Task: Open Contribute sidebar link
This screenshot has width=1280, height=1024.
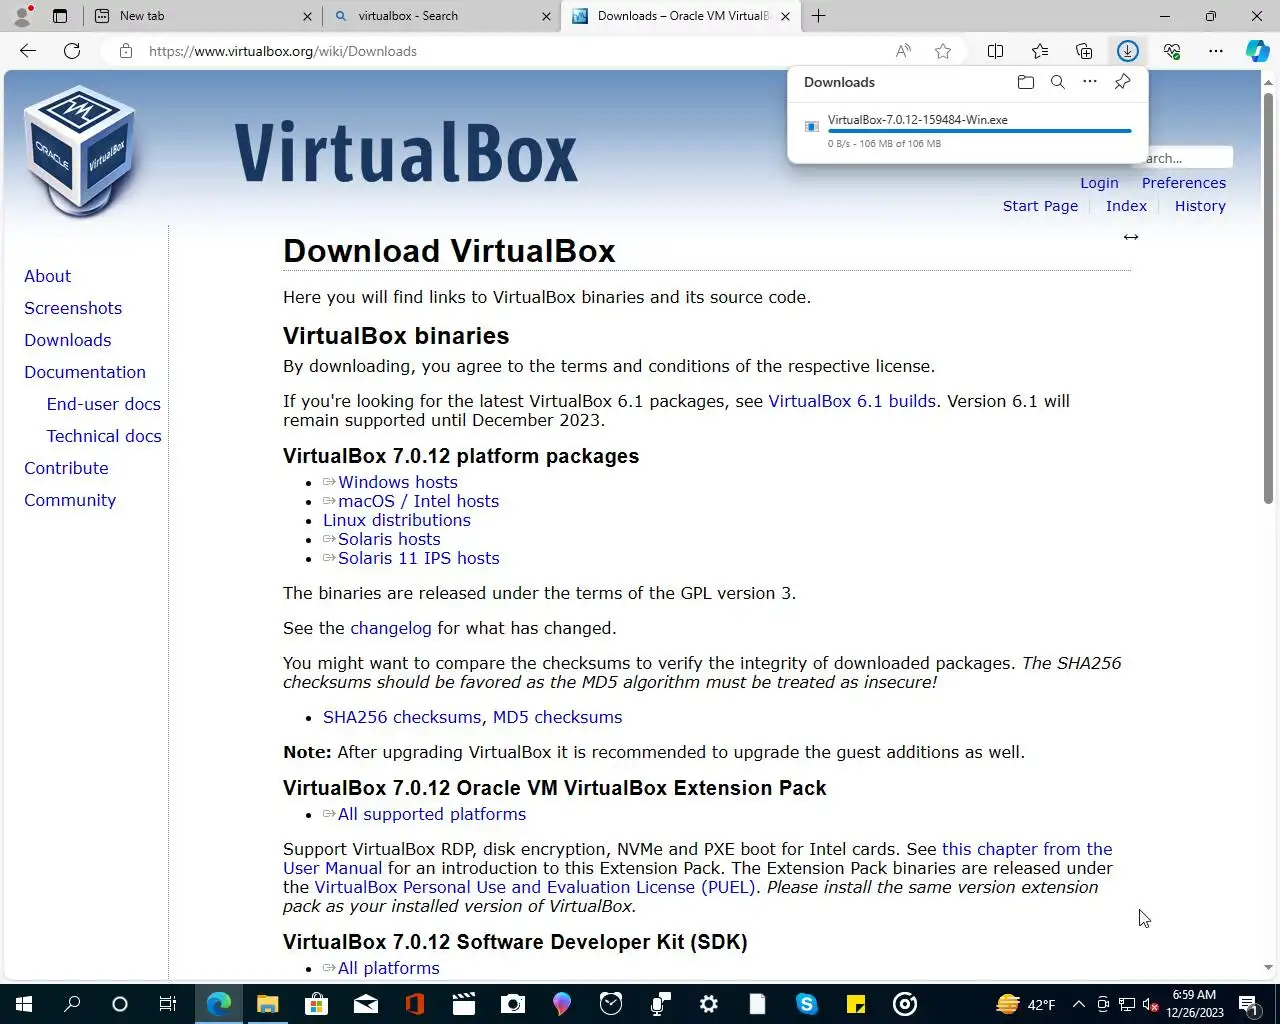Action: (66, 468)
